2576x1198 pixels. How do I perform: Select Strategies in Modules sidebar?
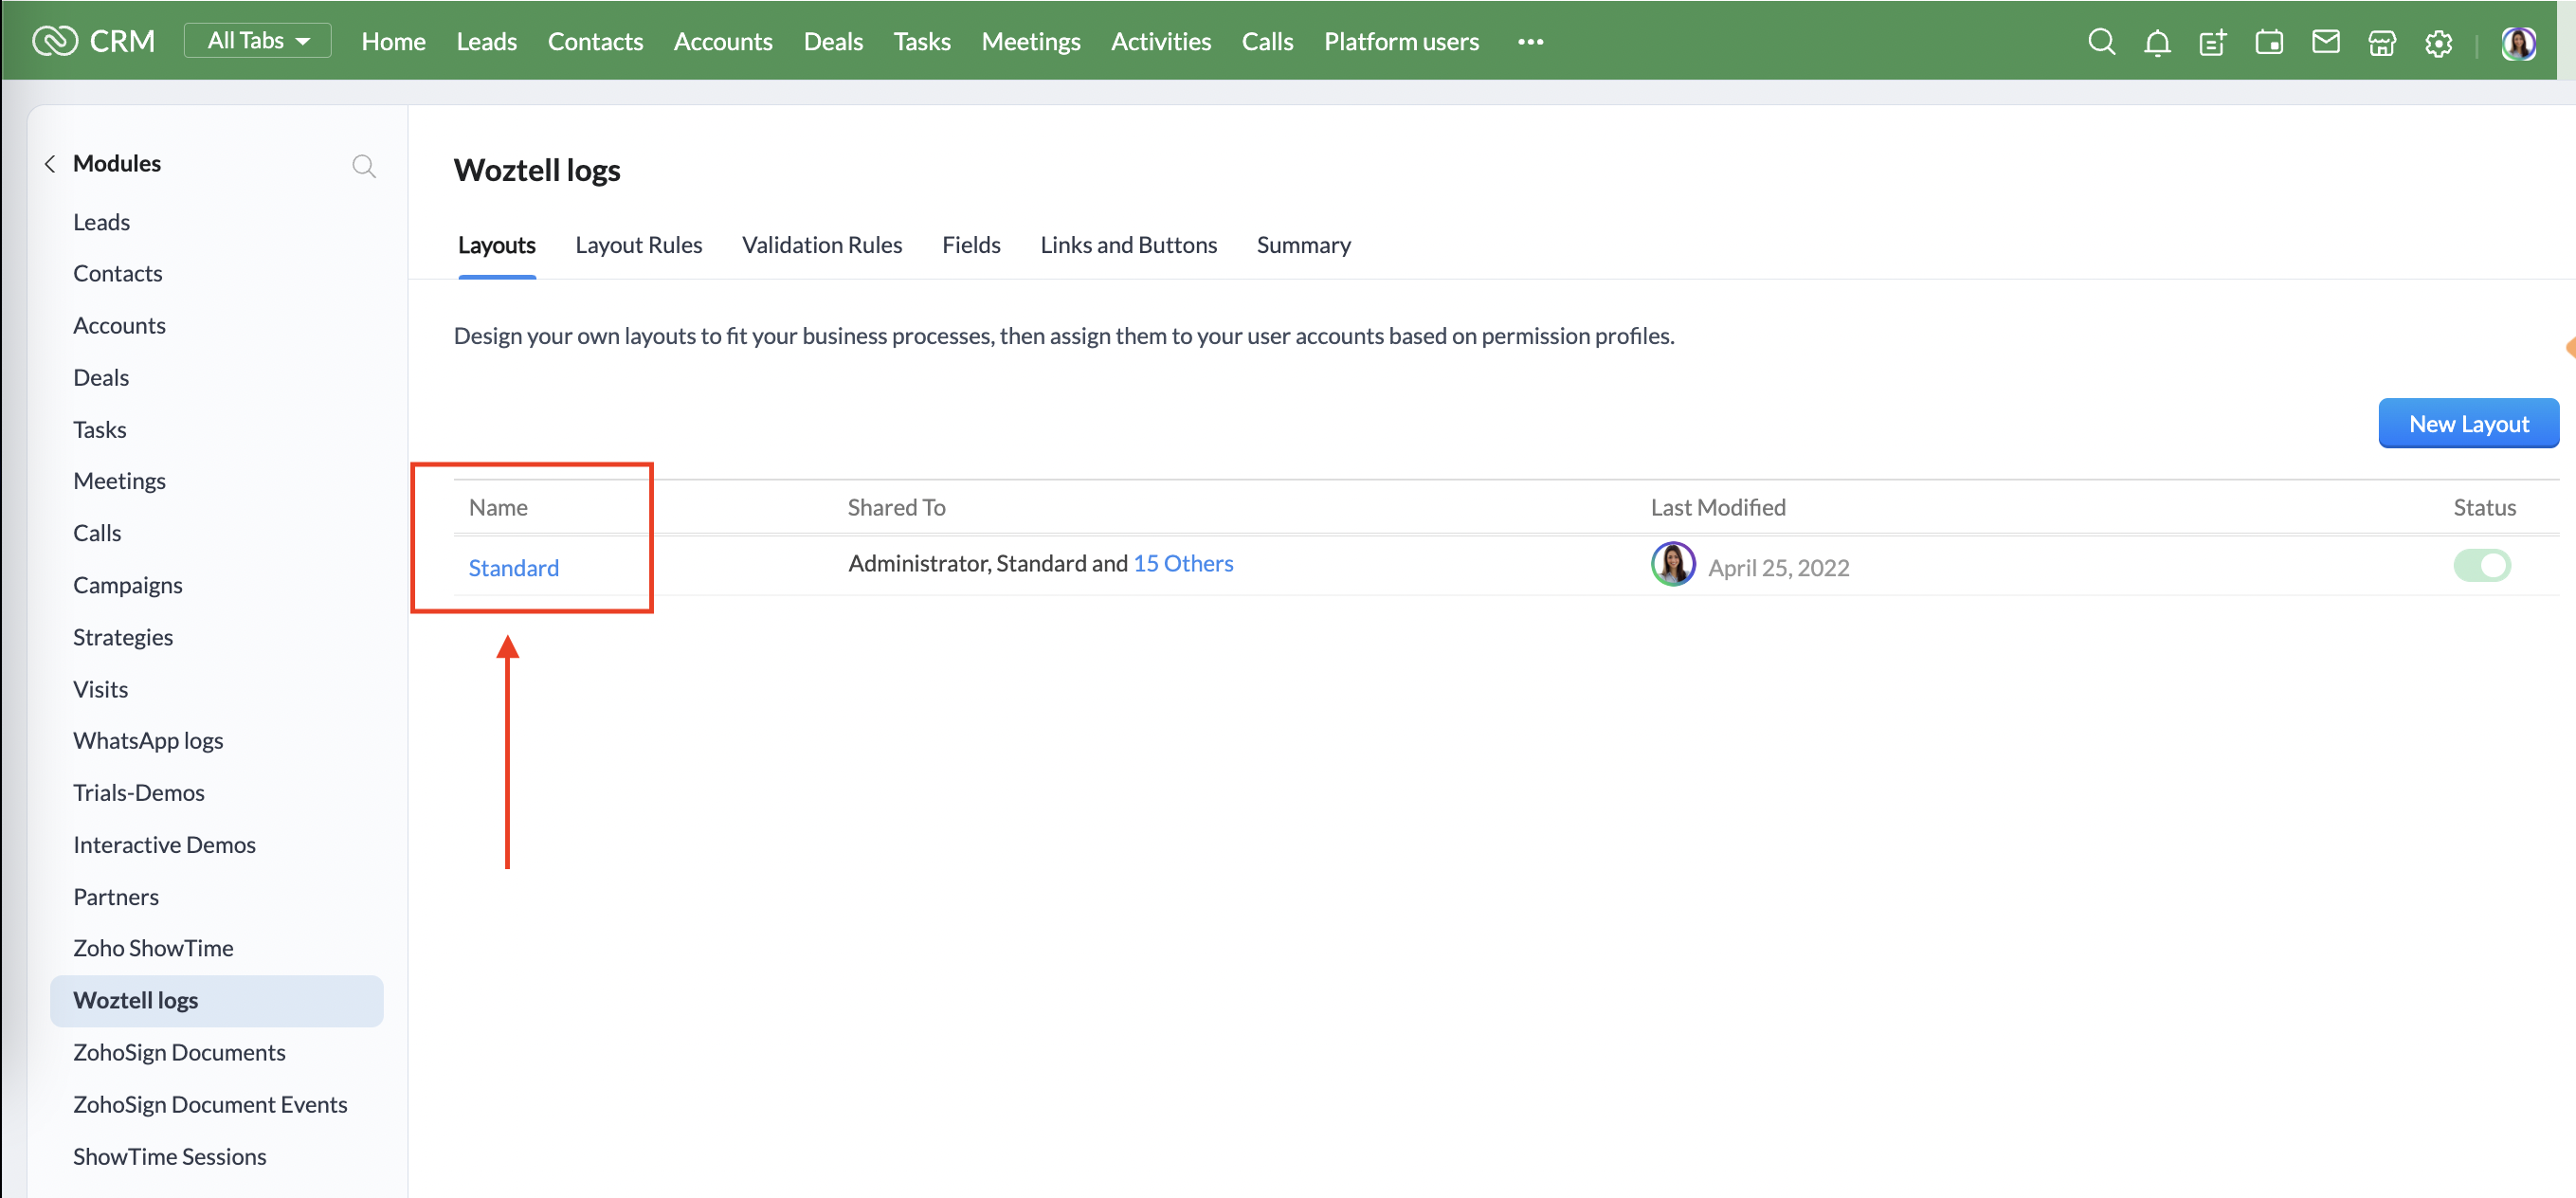click(x=122, y=637)
